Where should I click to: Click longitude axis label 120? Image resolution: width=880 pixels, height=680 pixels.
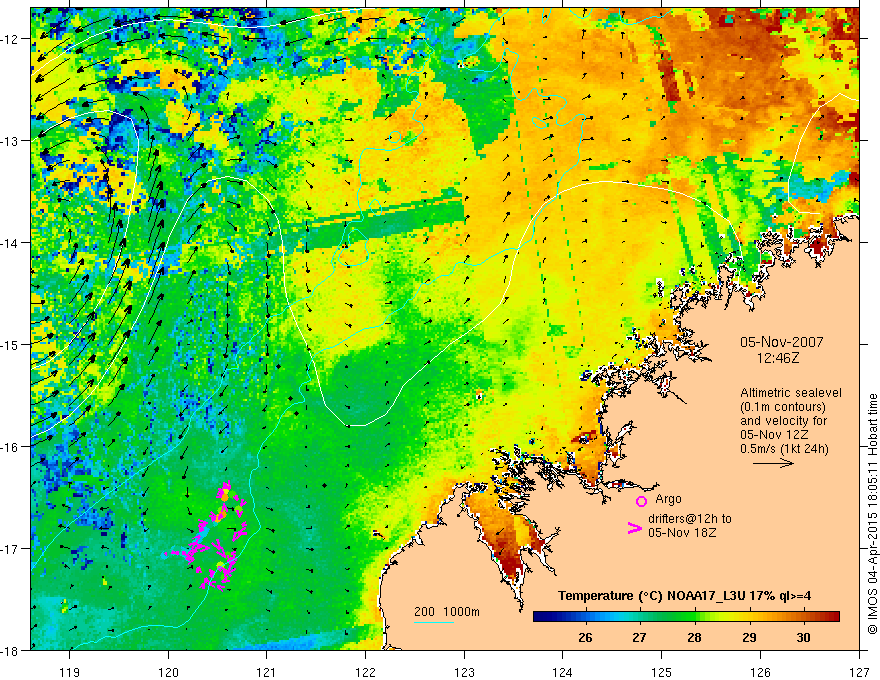click(x=168, y=672)
